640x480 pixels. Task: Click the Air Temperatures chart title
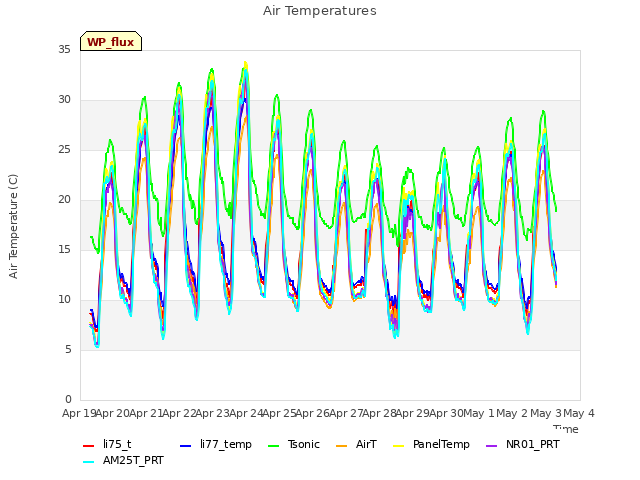(320, 11)
